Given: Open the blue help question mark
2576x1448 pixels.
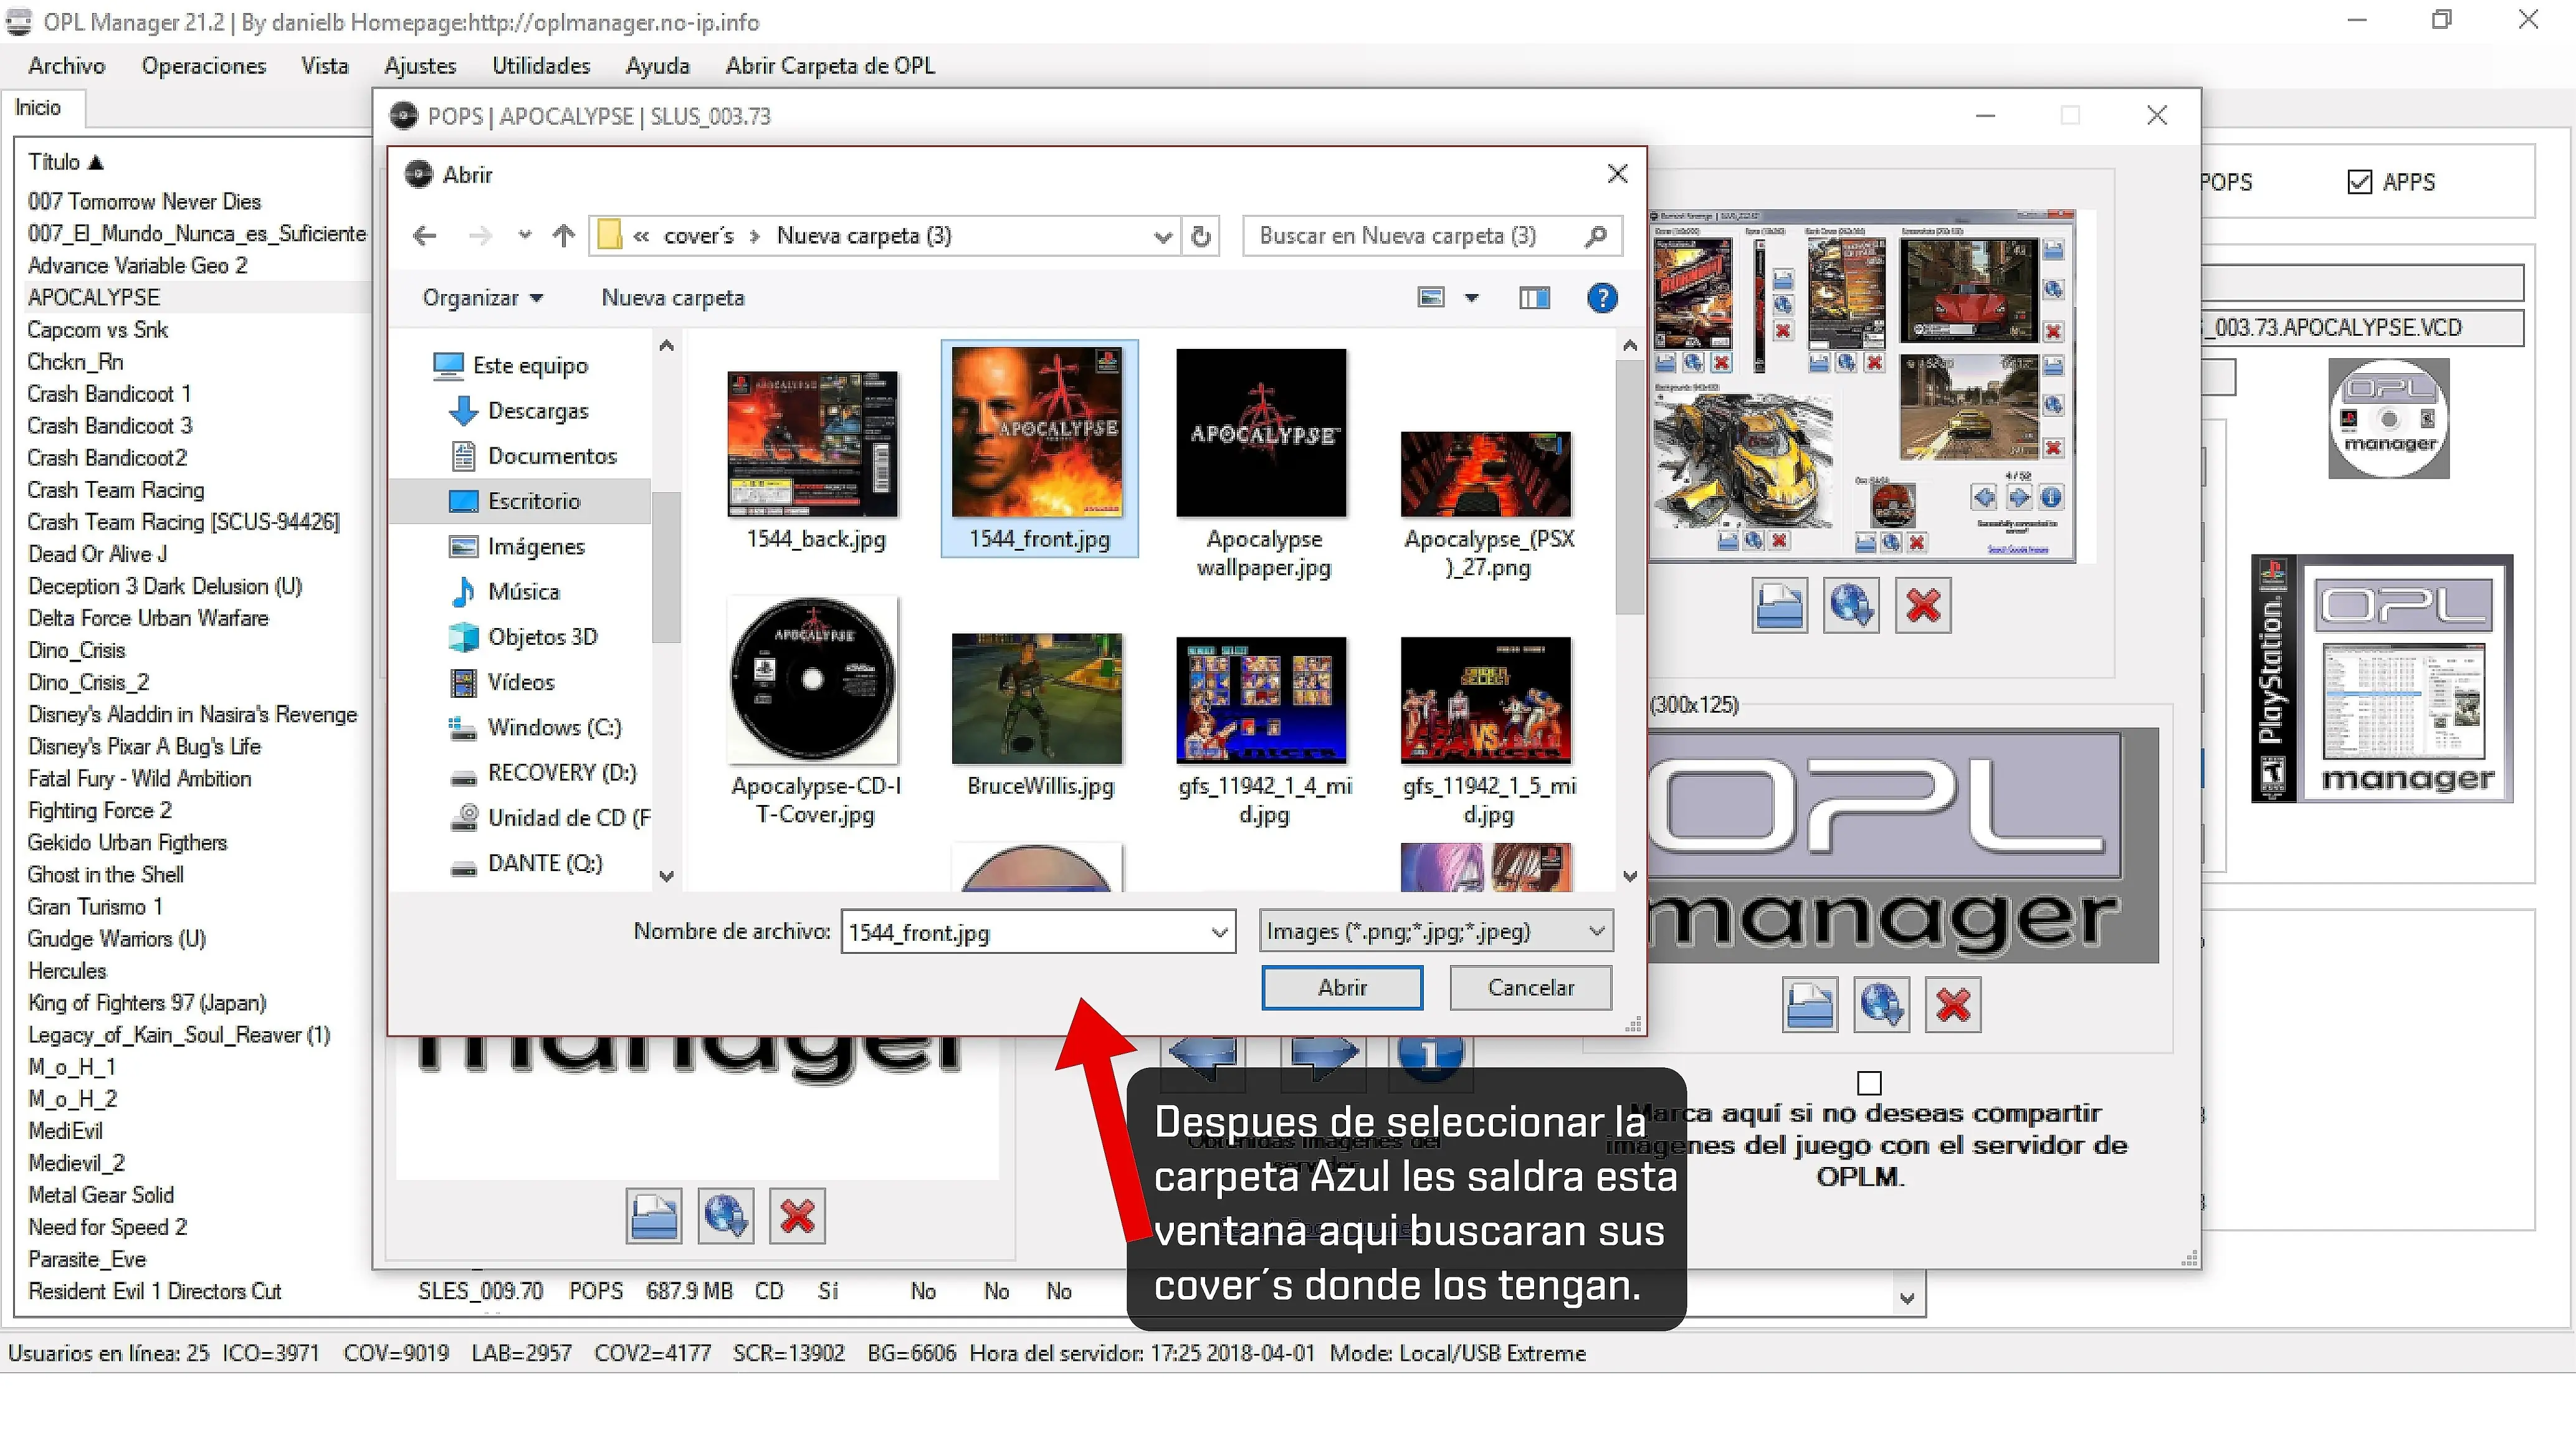Looking at the screenshot, I should [1602, 298].
